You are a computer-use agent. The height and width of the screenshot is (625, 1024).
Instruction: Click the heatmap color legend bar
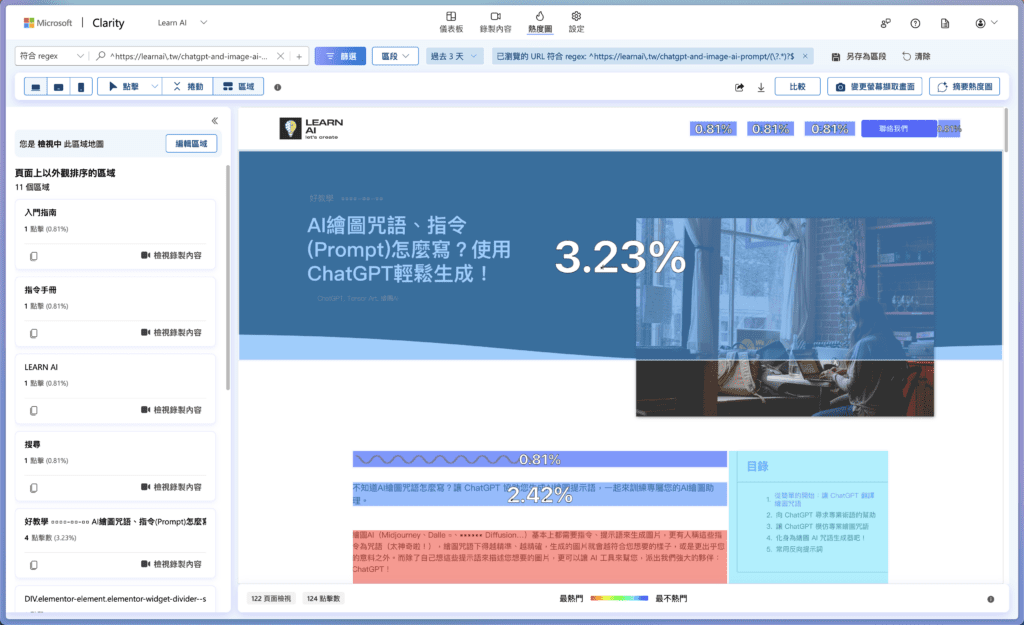619,599
